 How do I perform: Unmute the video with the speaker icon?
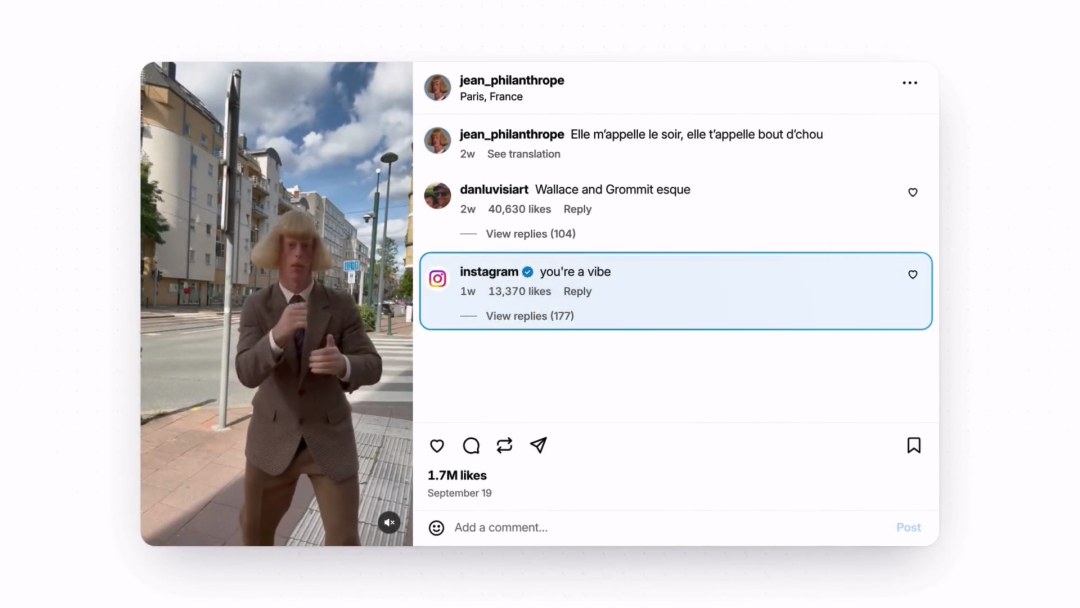(389, 523)
